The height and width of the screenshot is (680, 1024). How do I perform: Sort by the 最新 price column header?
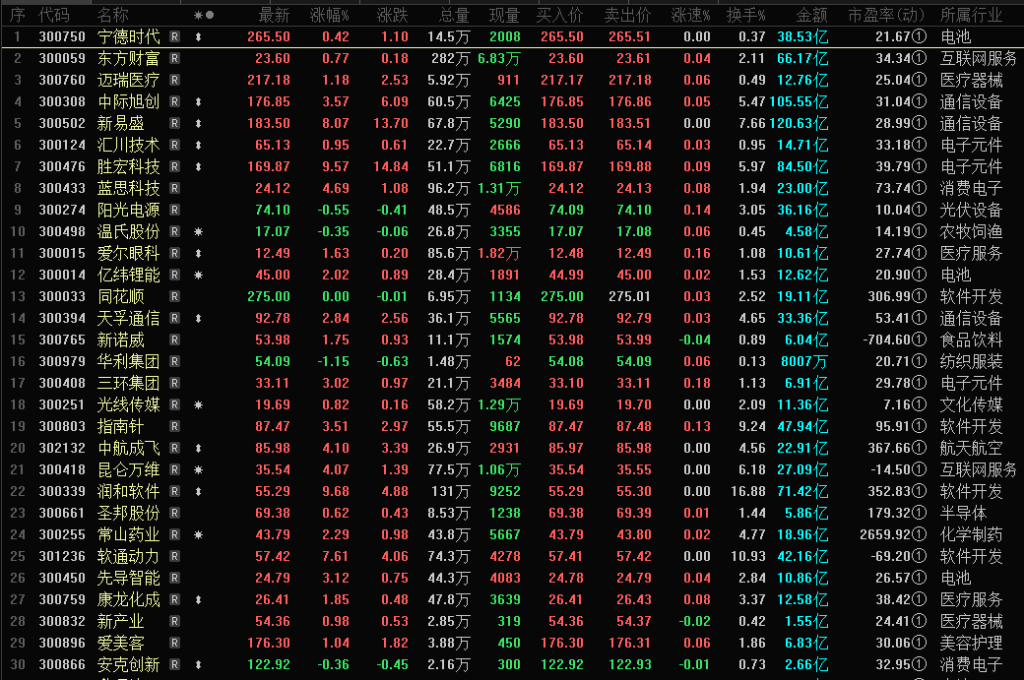tap(274, 15)
